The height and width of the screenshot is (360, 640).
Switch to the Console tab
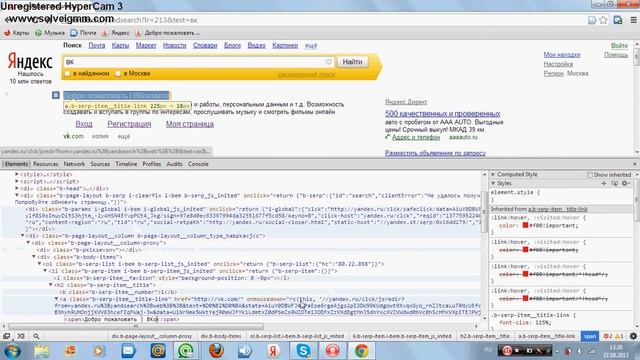[198, 164]
